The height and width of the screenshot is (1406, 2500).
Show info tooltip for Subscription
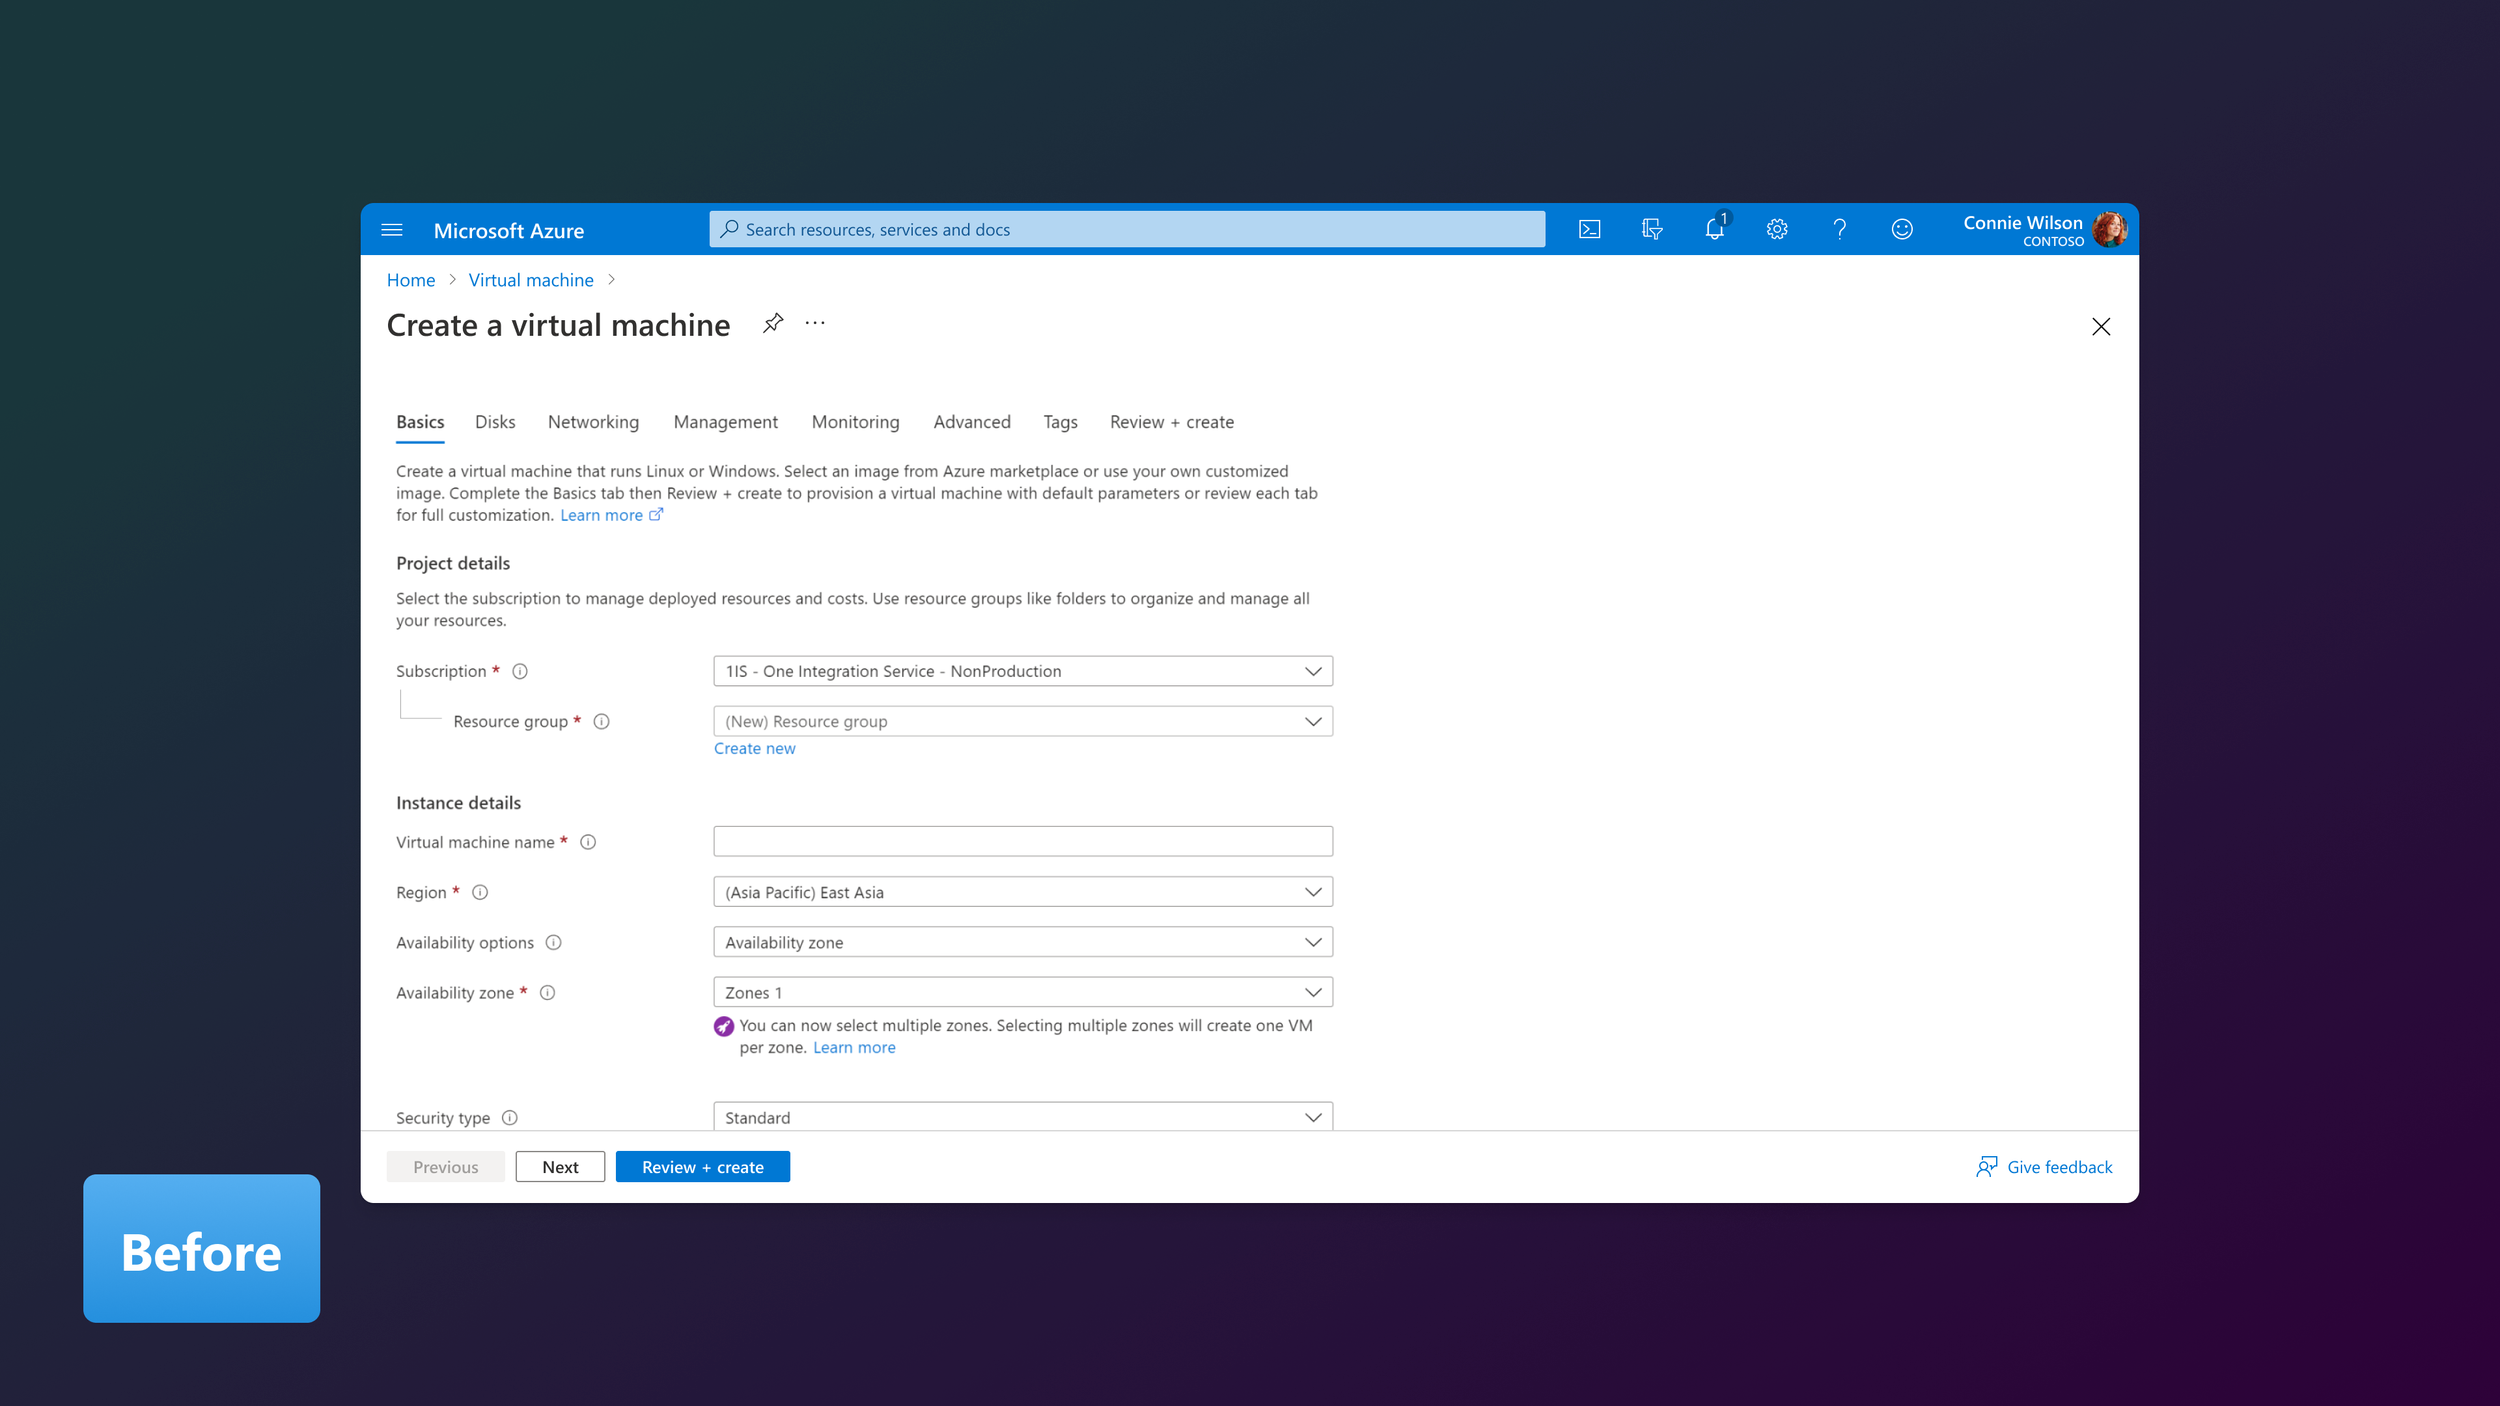click(520, 672)
